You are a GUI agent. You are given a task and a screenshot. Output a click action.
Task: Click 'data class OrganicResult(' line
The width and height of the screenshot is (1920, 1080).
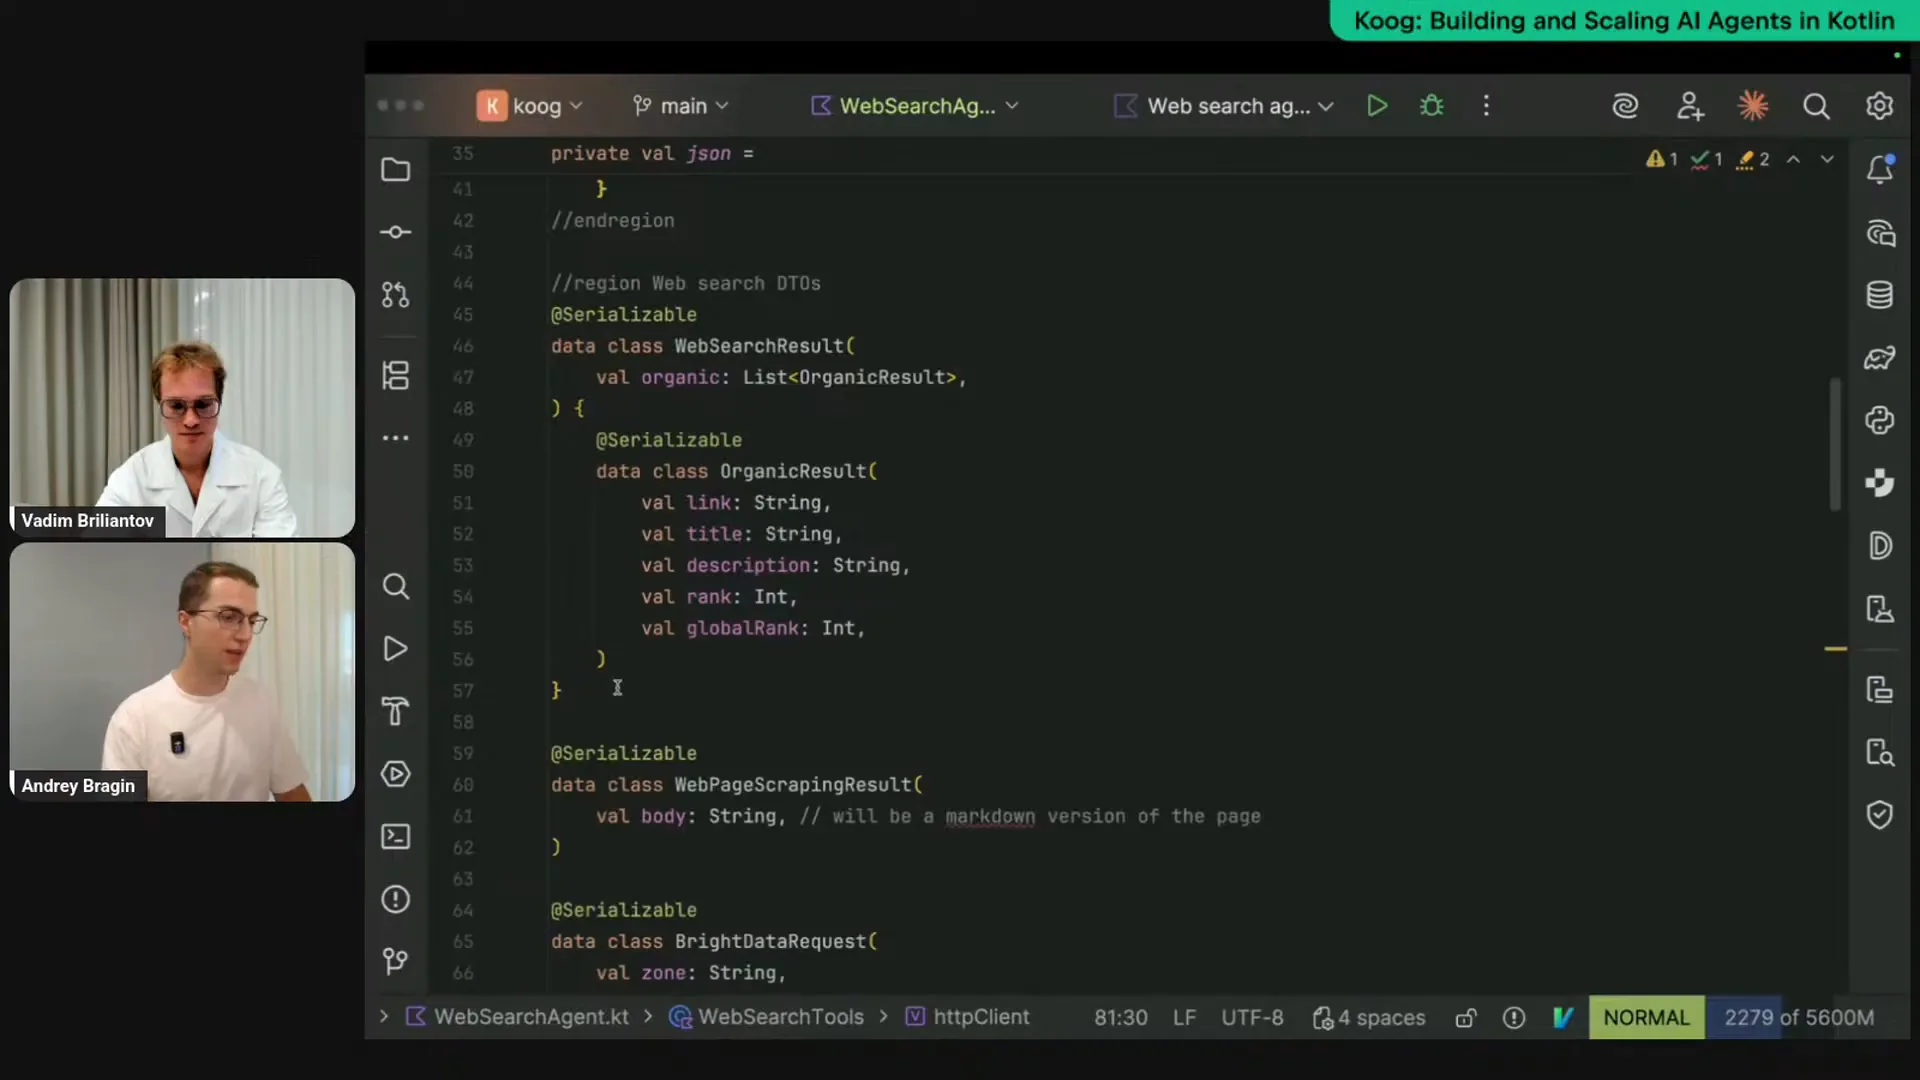click(x=737, y=471)
